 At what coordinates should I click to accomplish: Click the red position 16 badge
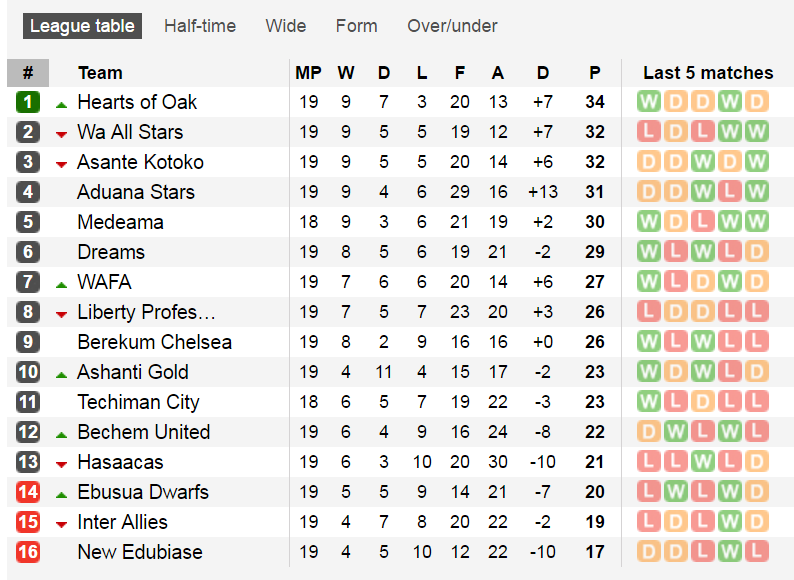(28, 552)
